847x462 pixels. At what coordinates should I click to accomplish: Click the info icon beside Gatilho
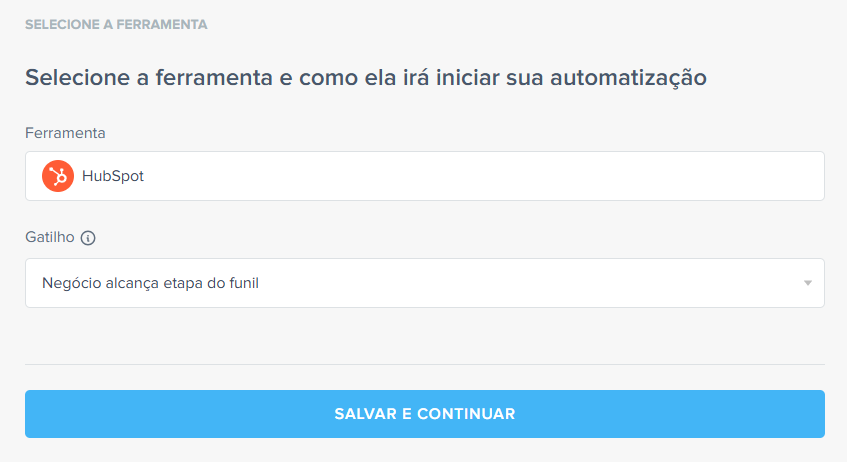tap(88, 238)
